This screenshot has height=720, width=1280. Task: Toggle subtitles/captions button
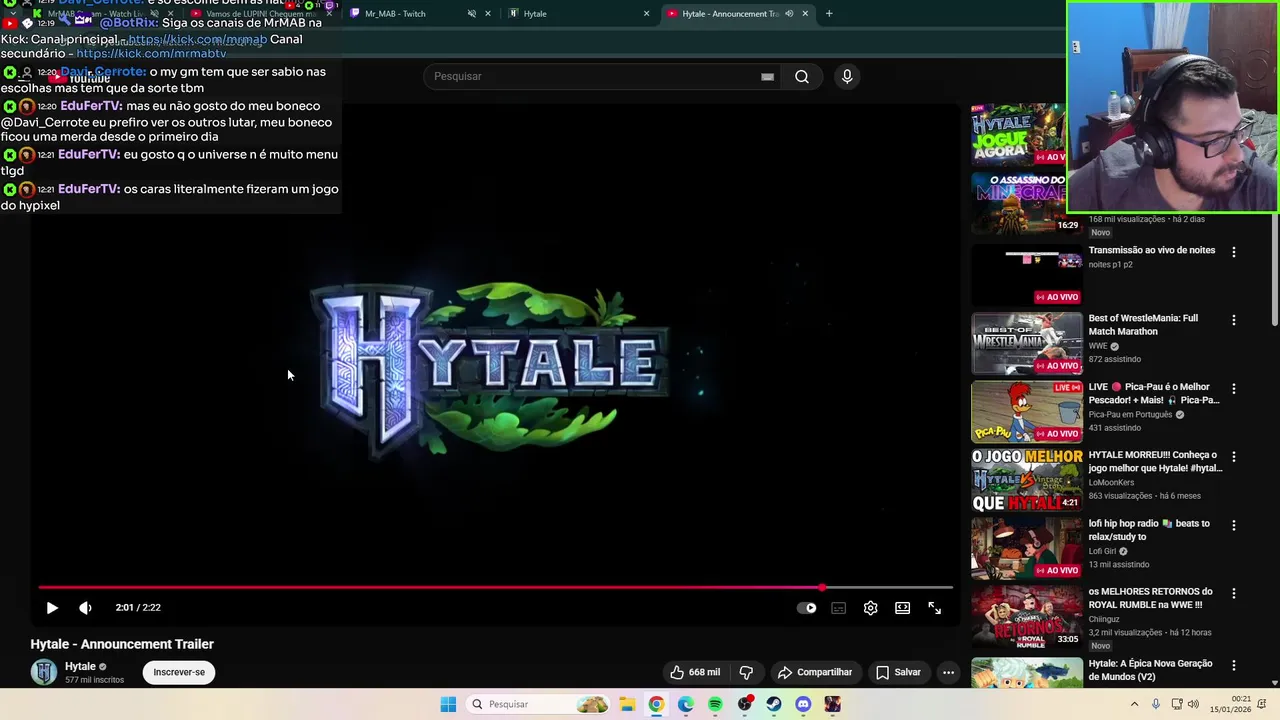click(x=838, y=608)
